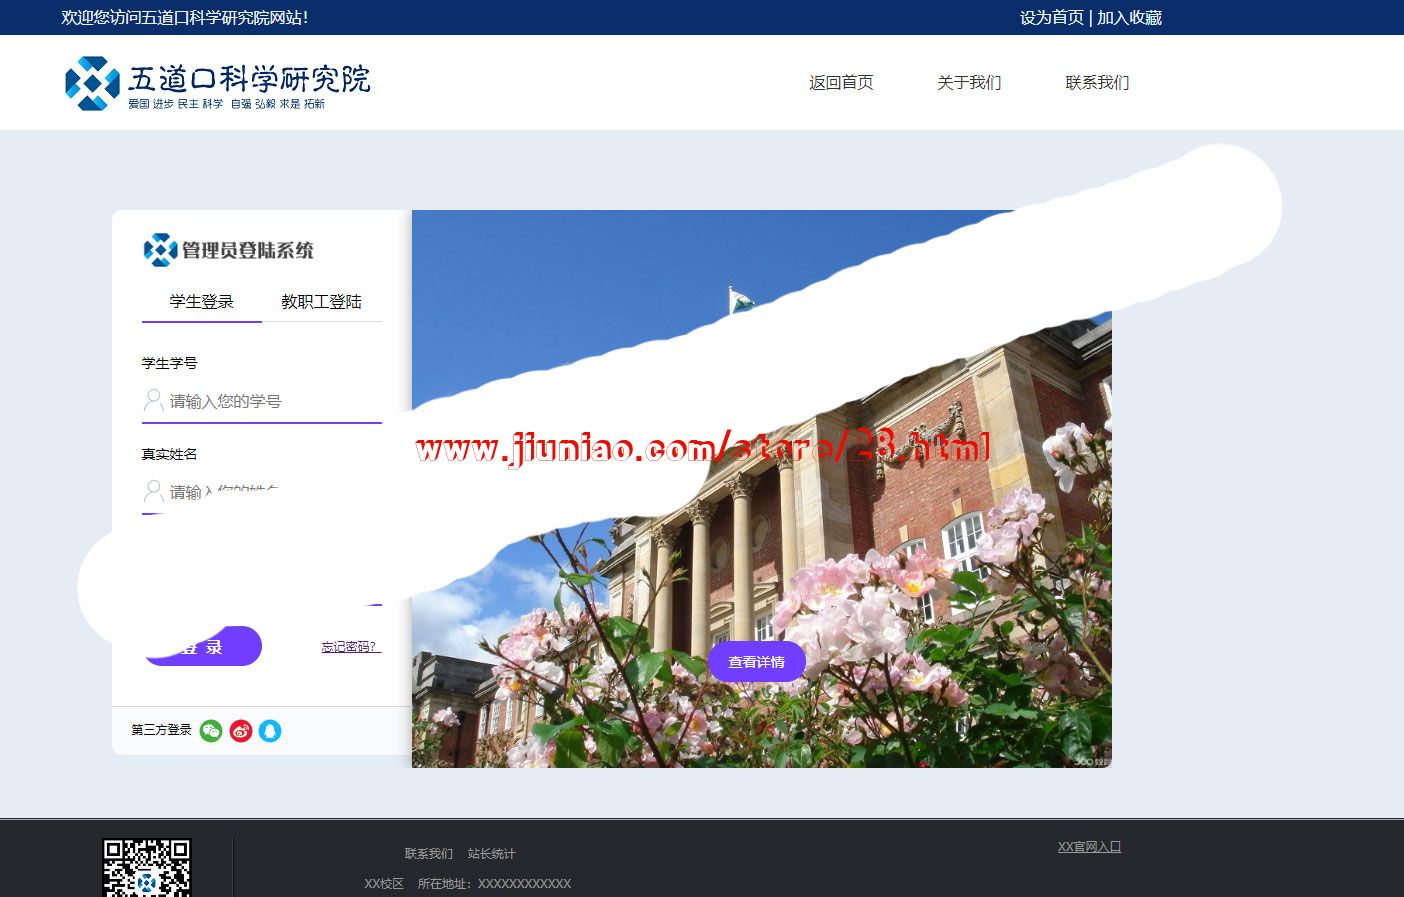Click the 管理员登陆系统 heading text
This screenshot has height=897, width=1404.
click(x=248, y=250)
